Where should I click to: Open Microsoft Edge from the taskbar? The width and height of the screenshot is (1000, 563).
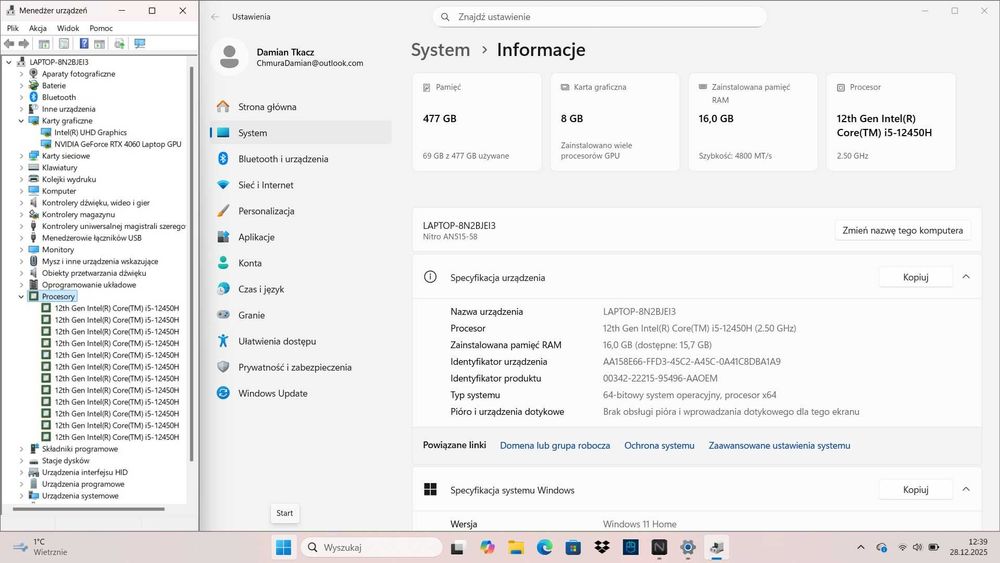point(544,548)
